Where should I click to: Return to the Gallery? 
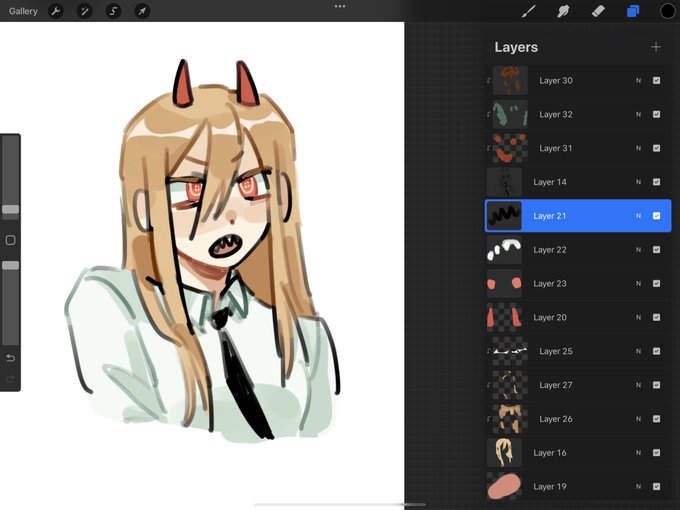pos(23,11)
